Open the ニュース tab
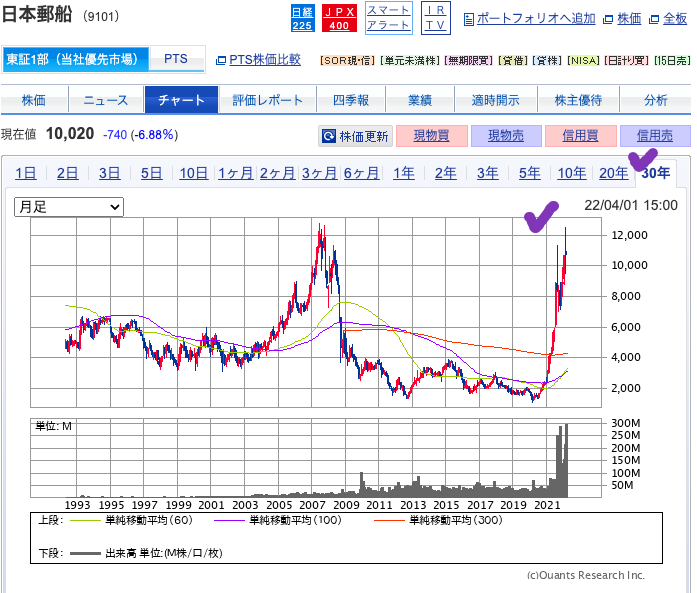697x593 pixels. tap(106, 100)
